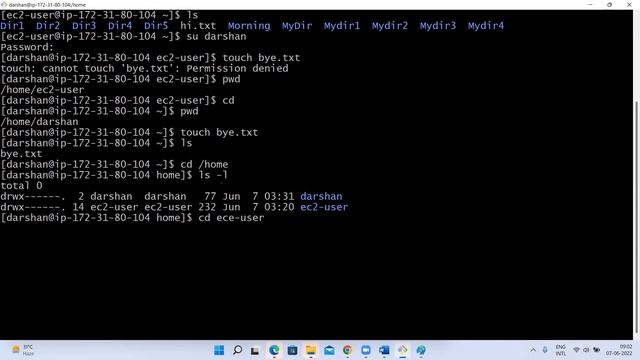Click the teal globe icon after active app
Image resolution: width=640 pixels, height=360 pixels.
(x=421, y=350)
